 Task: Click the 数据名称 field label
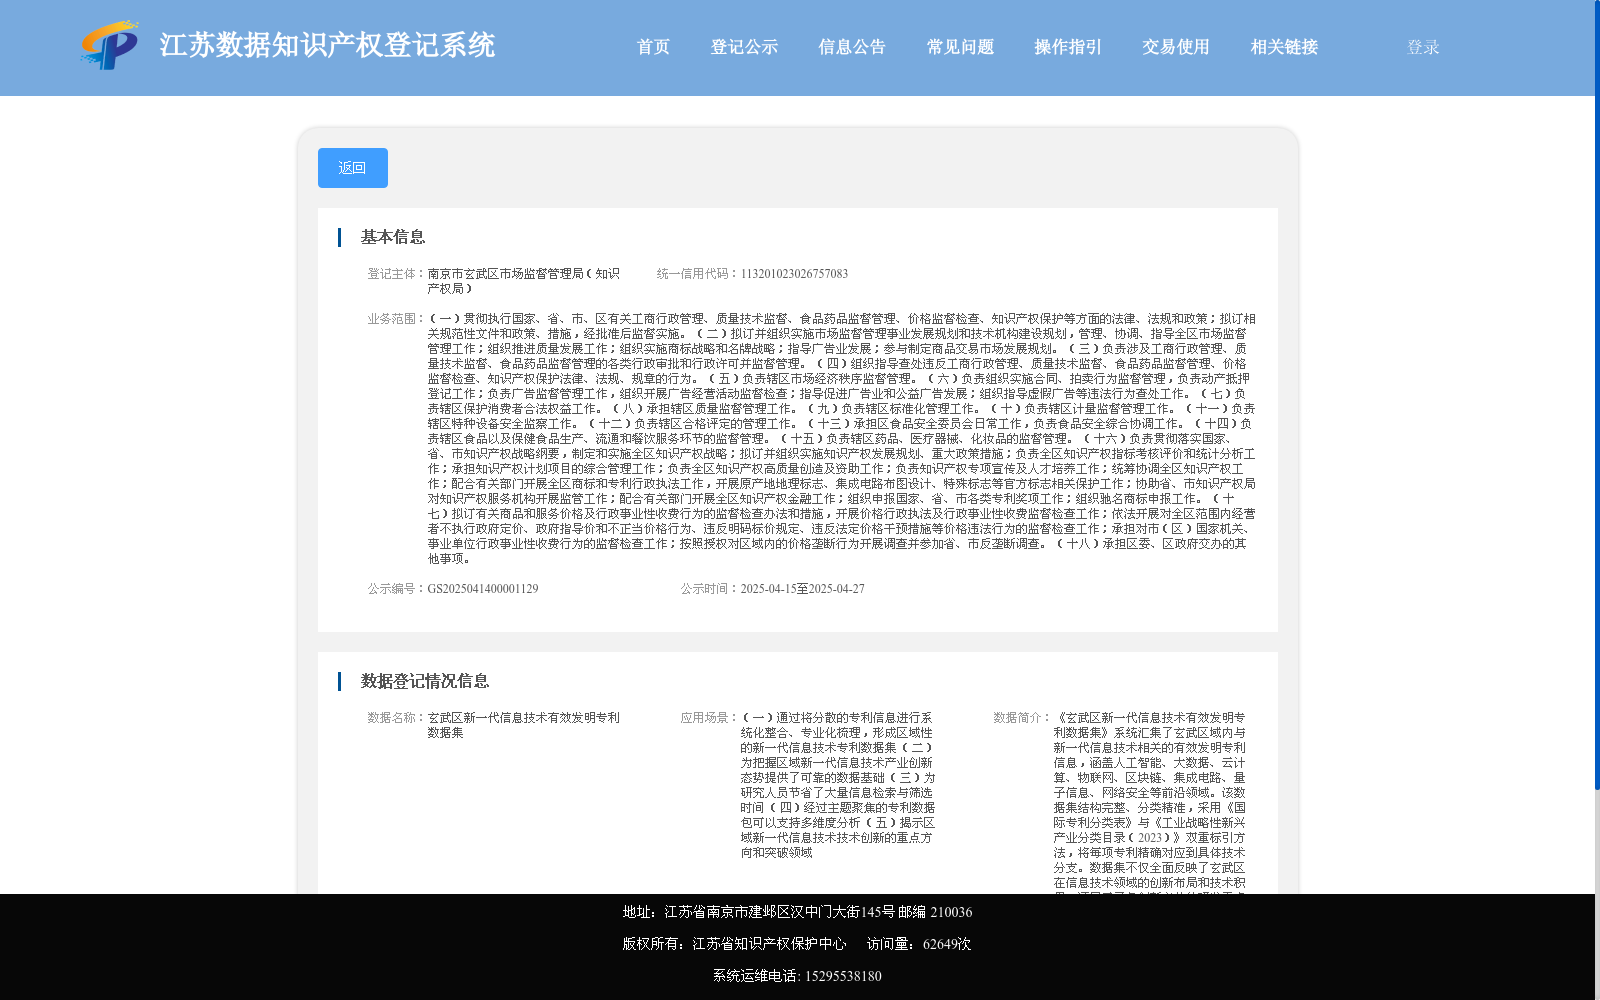coord(397,718)
